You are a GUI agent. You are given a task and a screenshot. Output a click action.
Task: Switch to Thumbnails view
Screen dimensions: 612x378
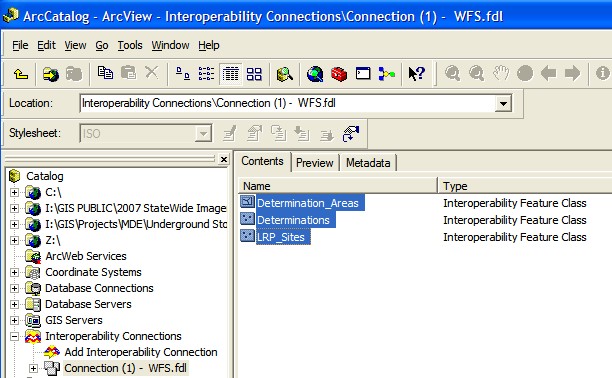tap(254, 73)
